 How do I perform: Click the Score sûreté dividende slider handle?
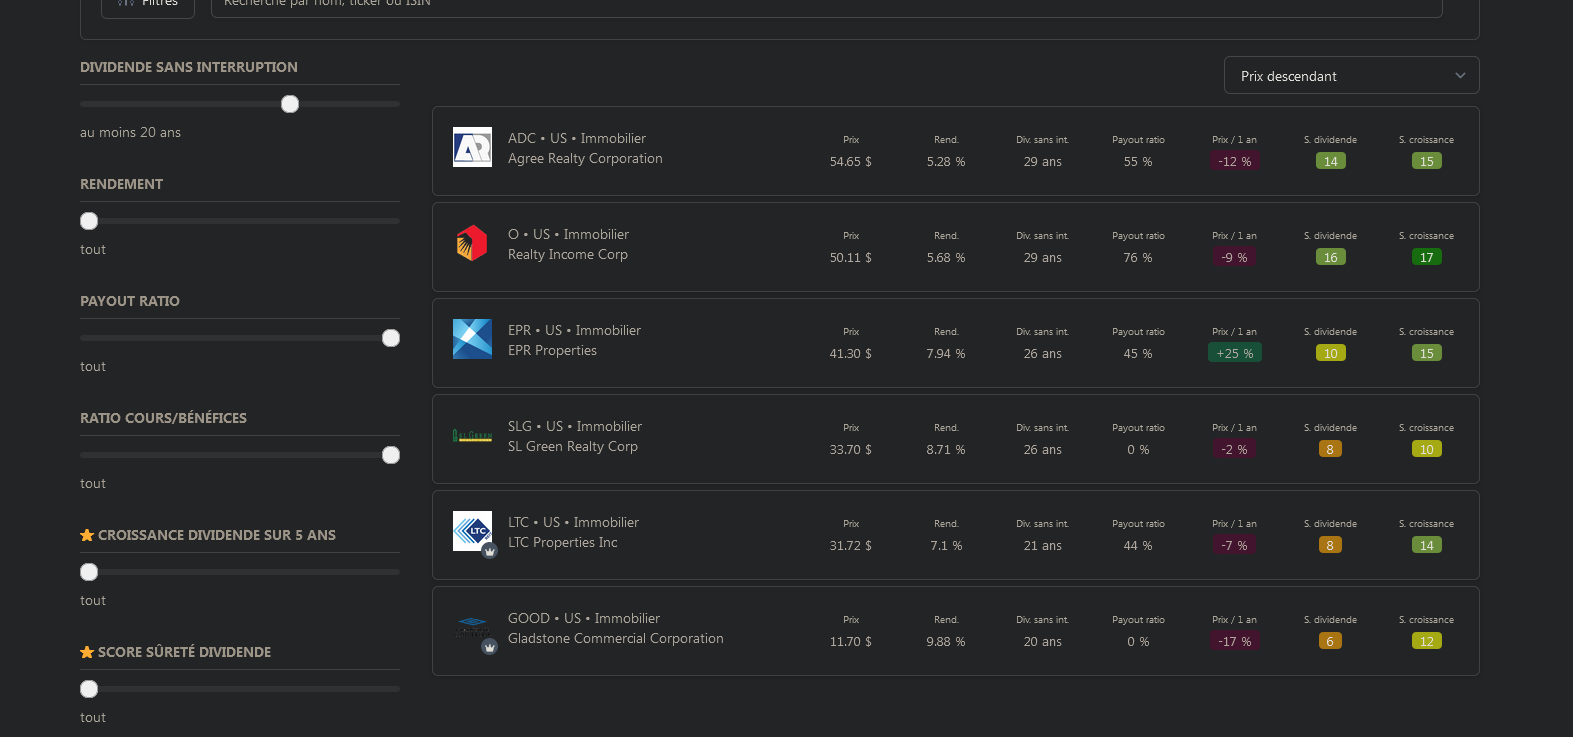pos(89,689)
